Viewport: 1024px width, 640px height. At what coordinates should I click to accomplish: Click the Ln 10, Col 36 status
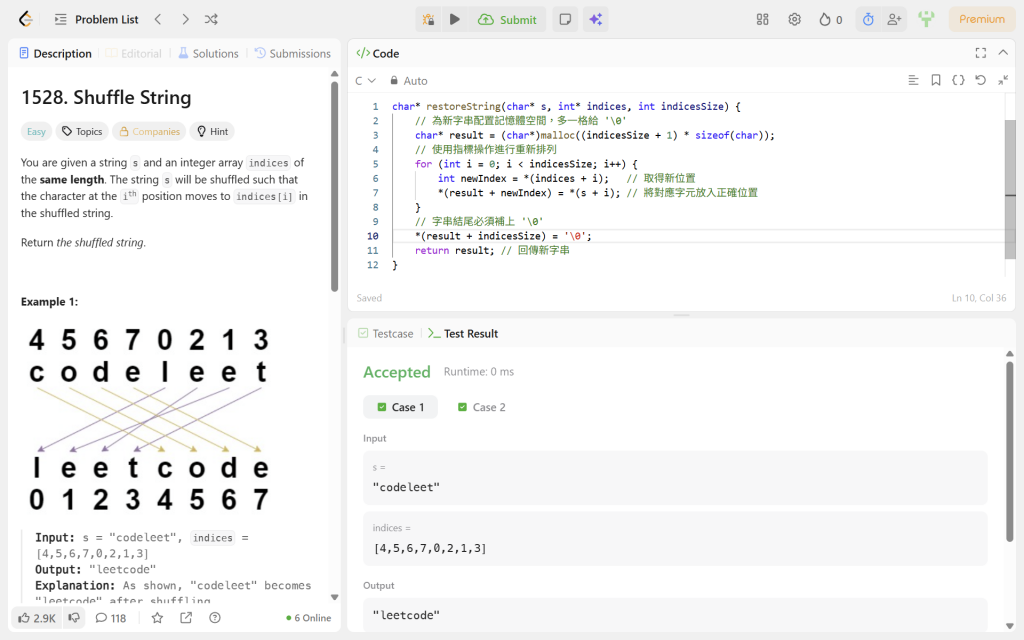click(x=978, y=298)
